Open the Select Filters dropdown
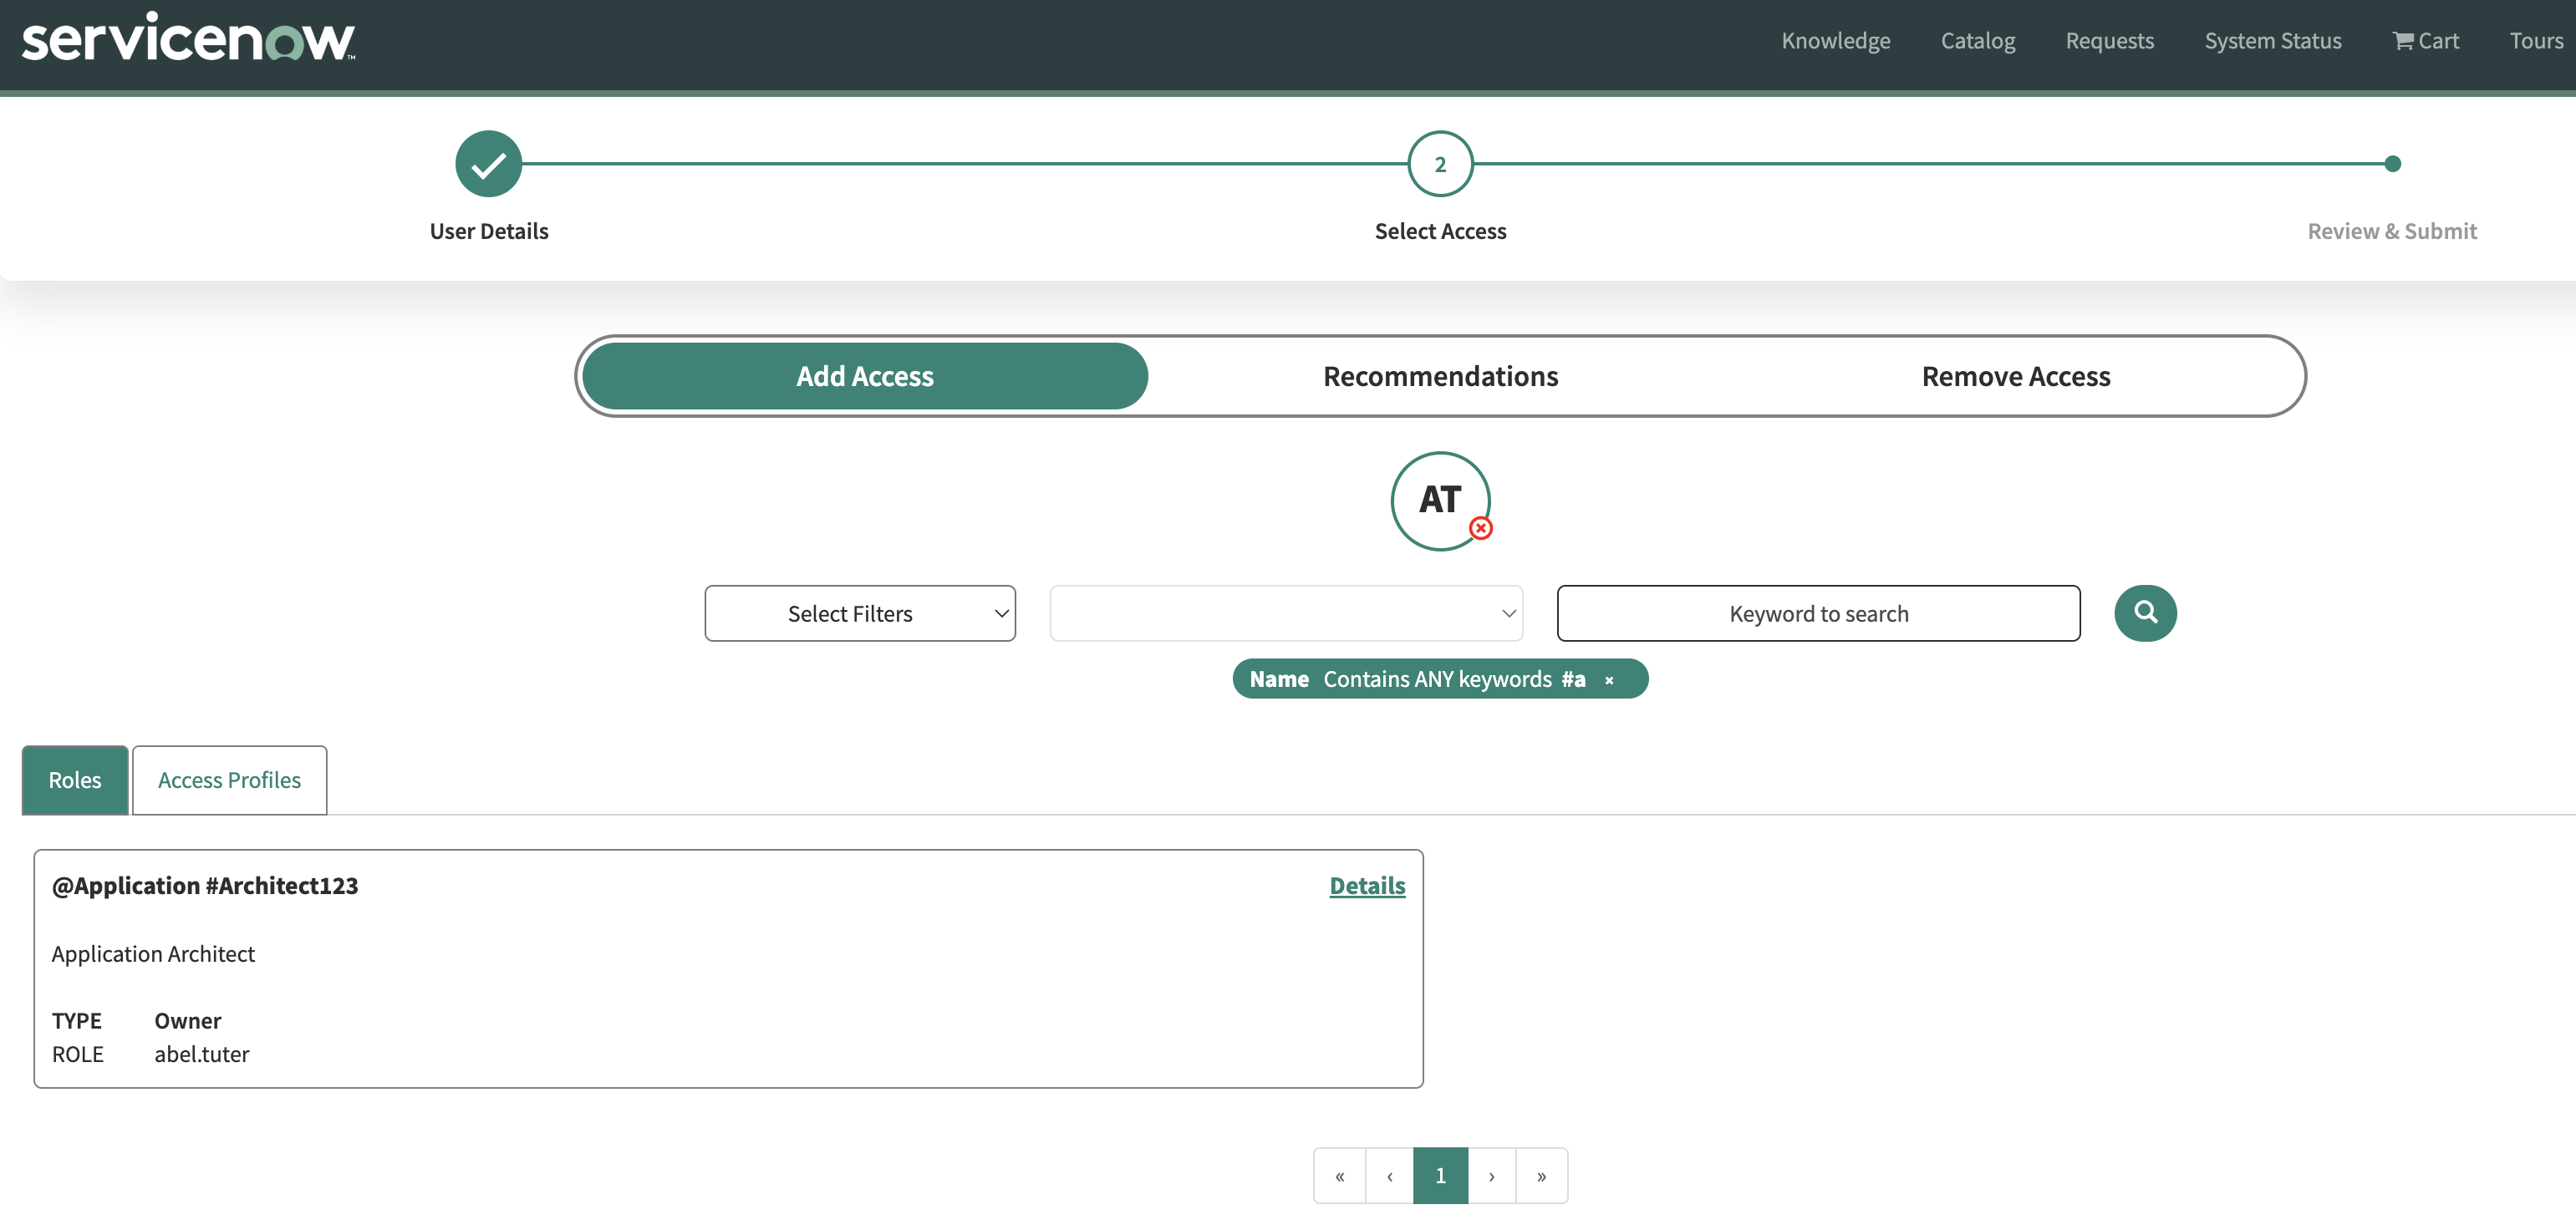 click(860, 614)
